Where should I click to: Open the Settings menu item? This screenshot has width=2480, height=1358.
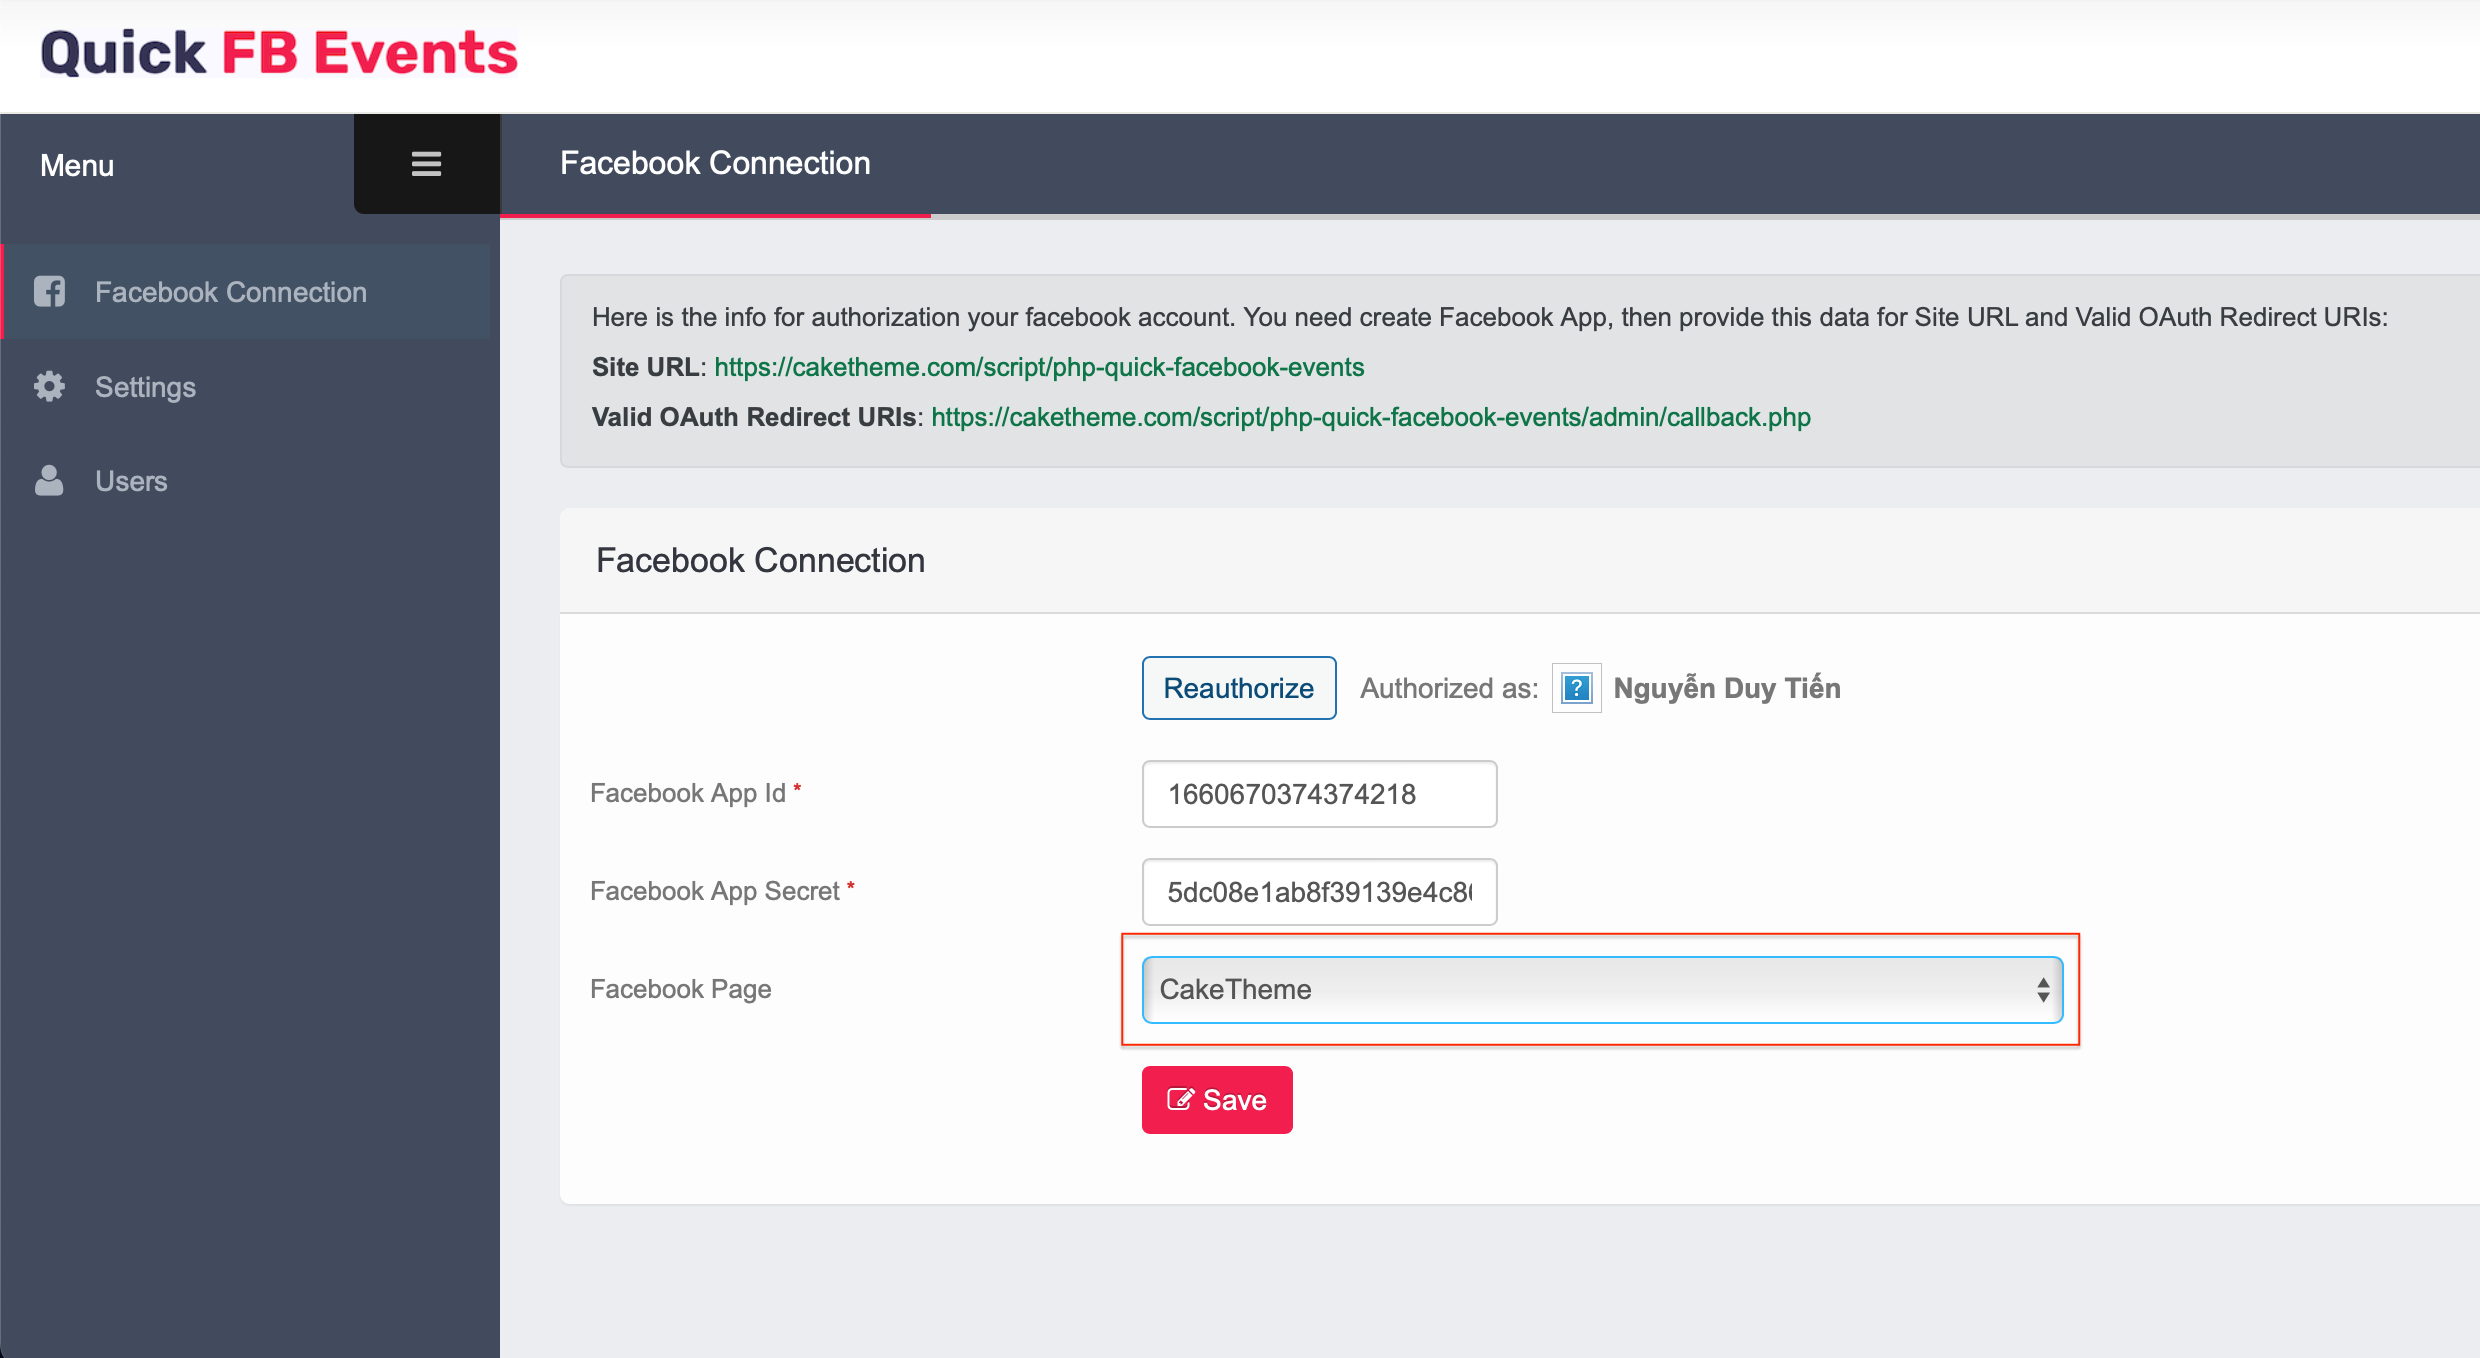[145, 387]
